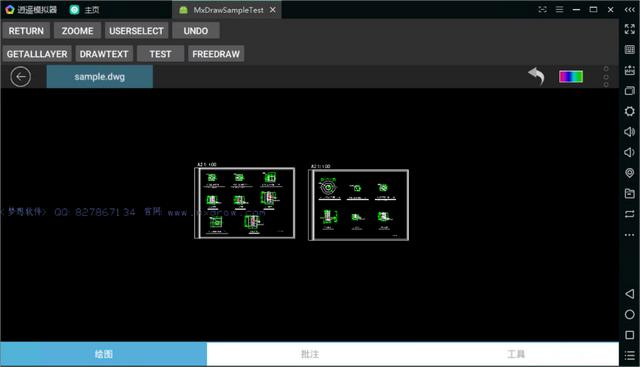
Task: Open the three-dot overflow menu
Action: (606, 76)
